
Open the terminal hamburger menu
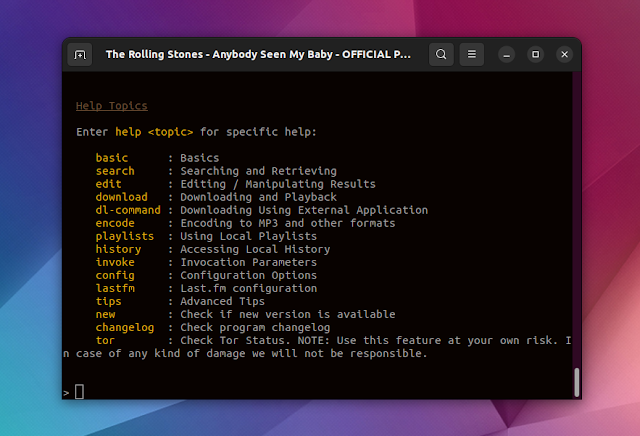pos(472,54)
